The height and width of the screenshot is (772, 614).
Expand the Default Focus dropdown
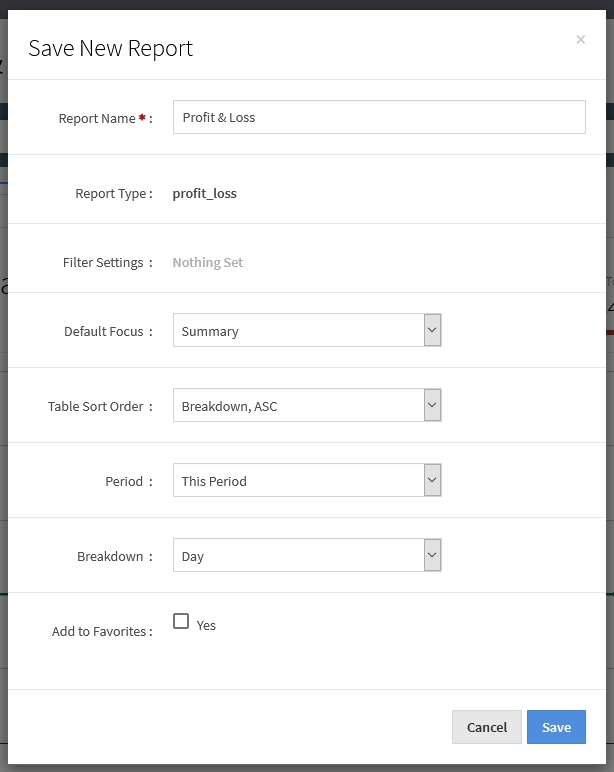tap(306, 331)
